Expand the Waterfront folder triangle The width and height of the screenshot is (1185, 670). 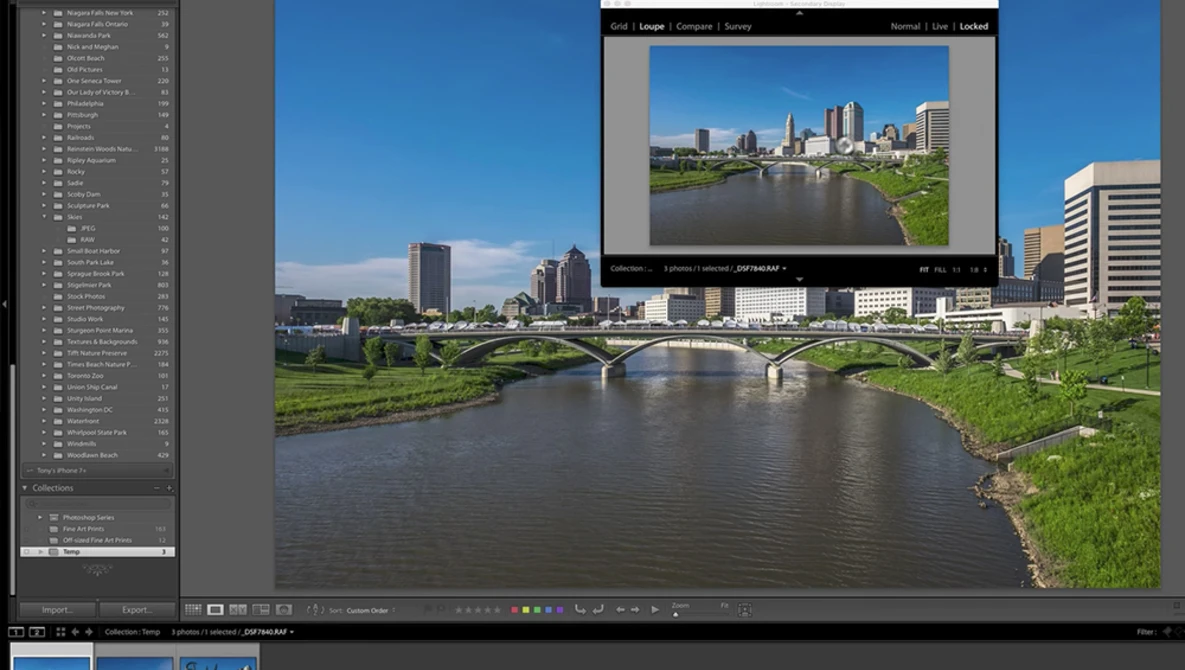coord(44,421)
